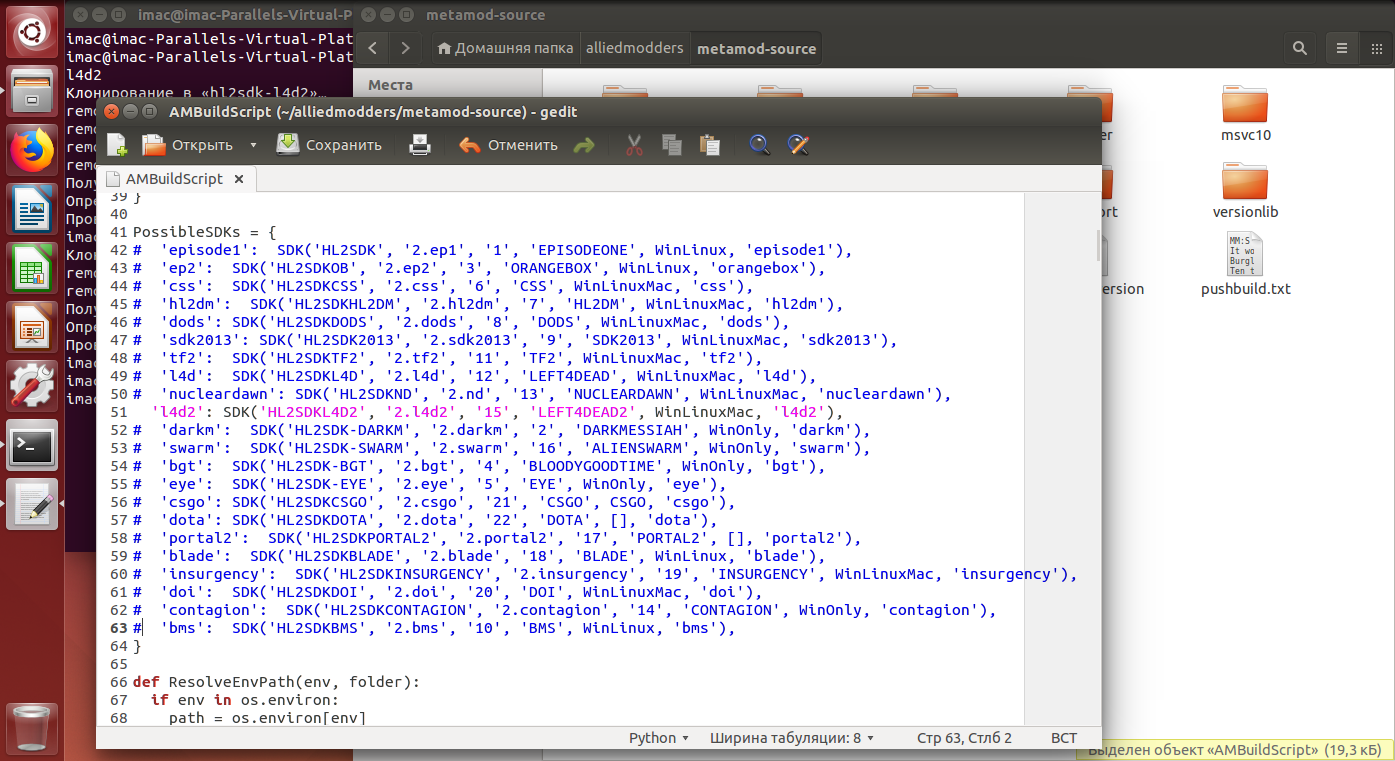Screen dimensions: 1395x761
Task: Copy selection using the copy icon
Action: (672, 145)
